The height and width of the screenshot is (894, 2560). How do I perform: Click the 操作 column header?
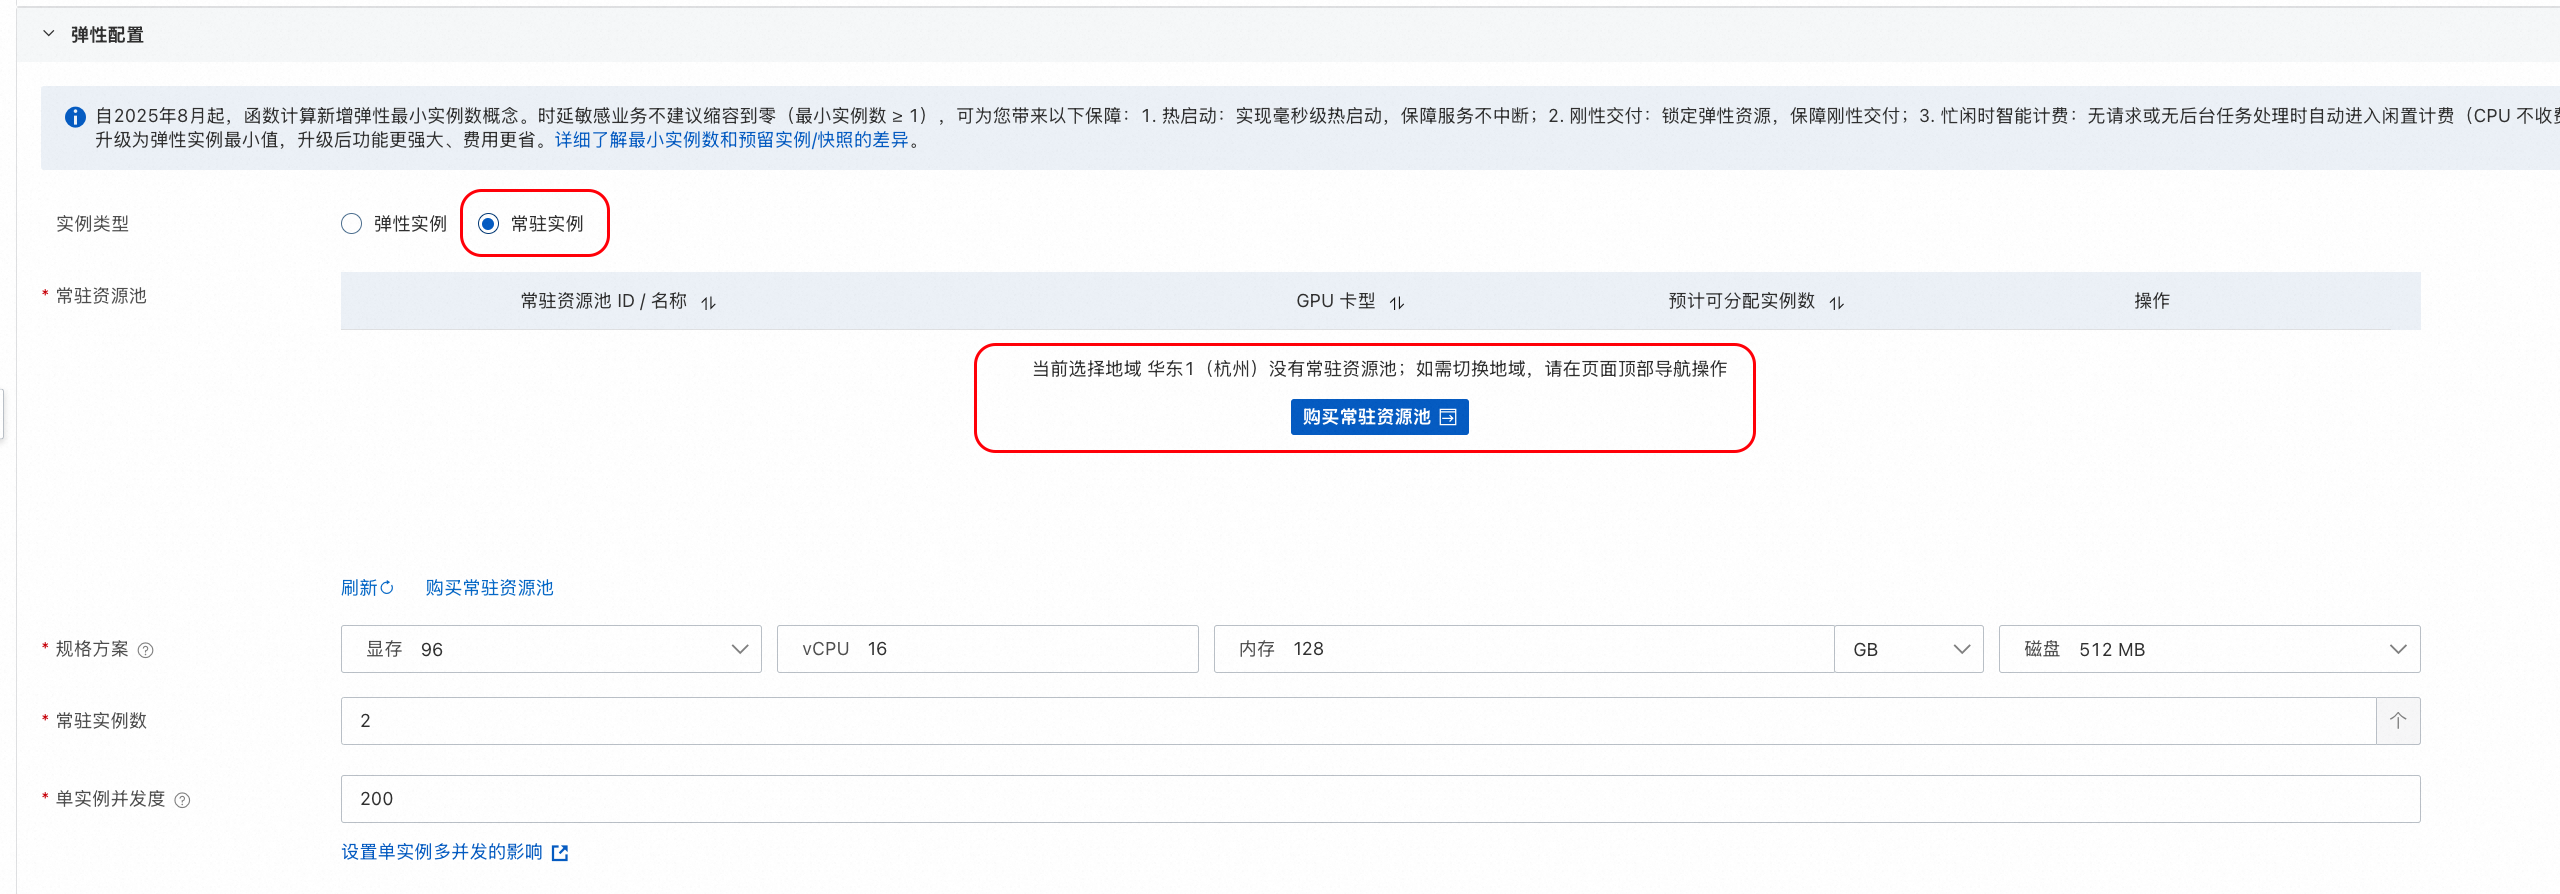(x=2151, y=301)
